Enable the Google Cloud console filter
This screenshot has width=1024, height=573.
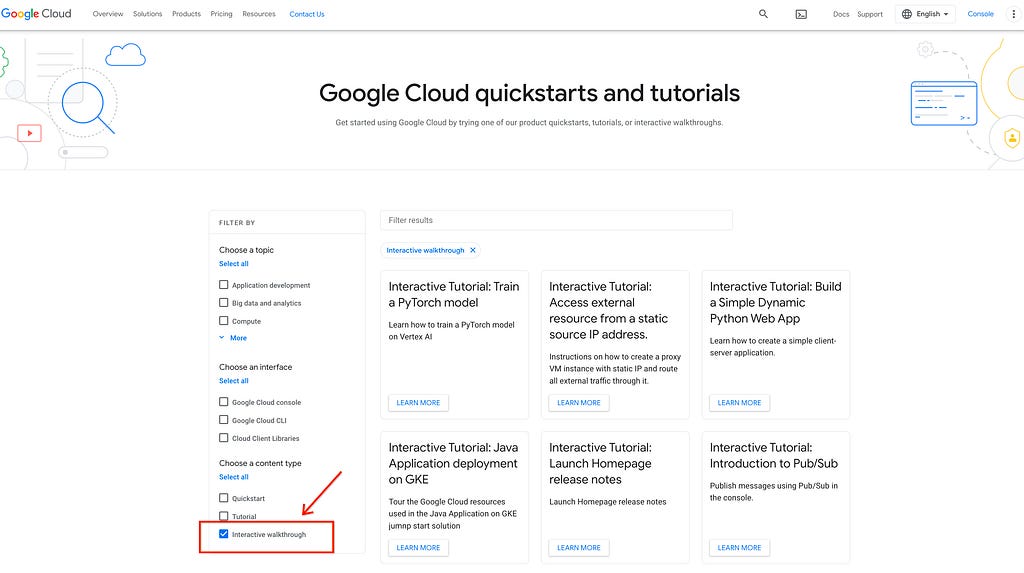pyautogui.click(x=223, y=402)
